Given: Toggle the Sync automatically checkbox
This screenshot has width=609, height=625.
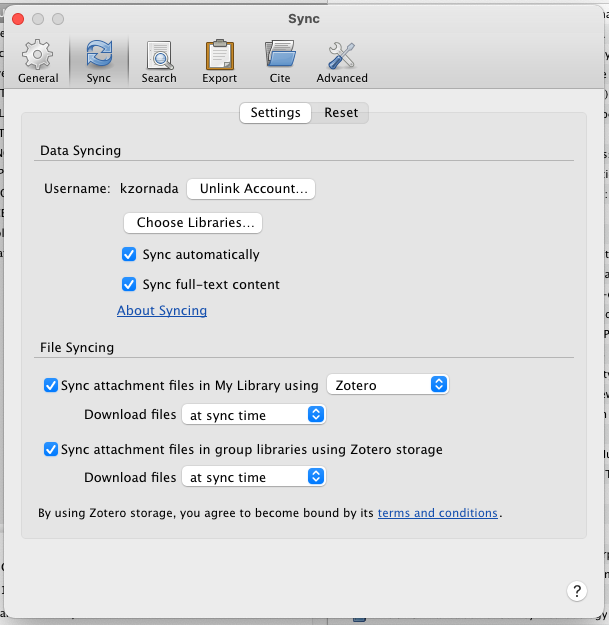Looking at the screenshot, I should tap(129, 254).
